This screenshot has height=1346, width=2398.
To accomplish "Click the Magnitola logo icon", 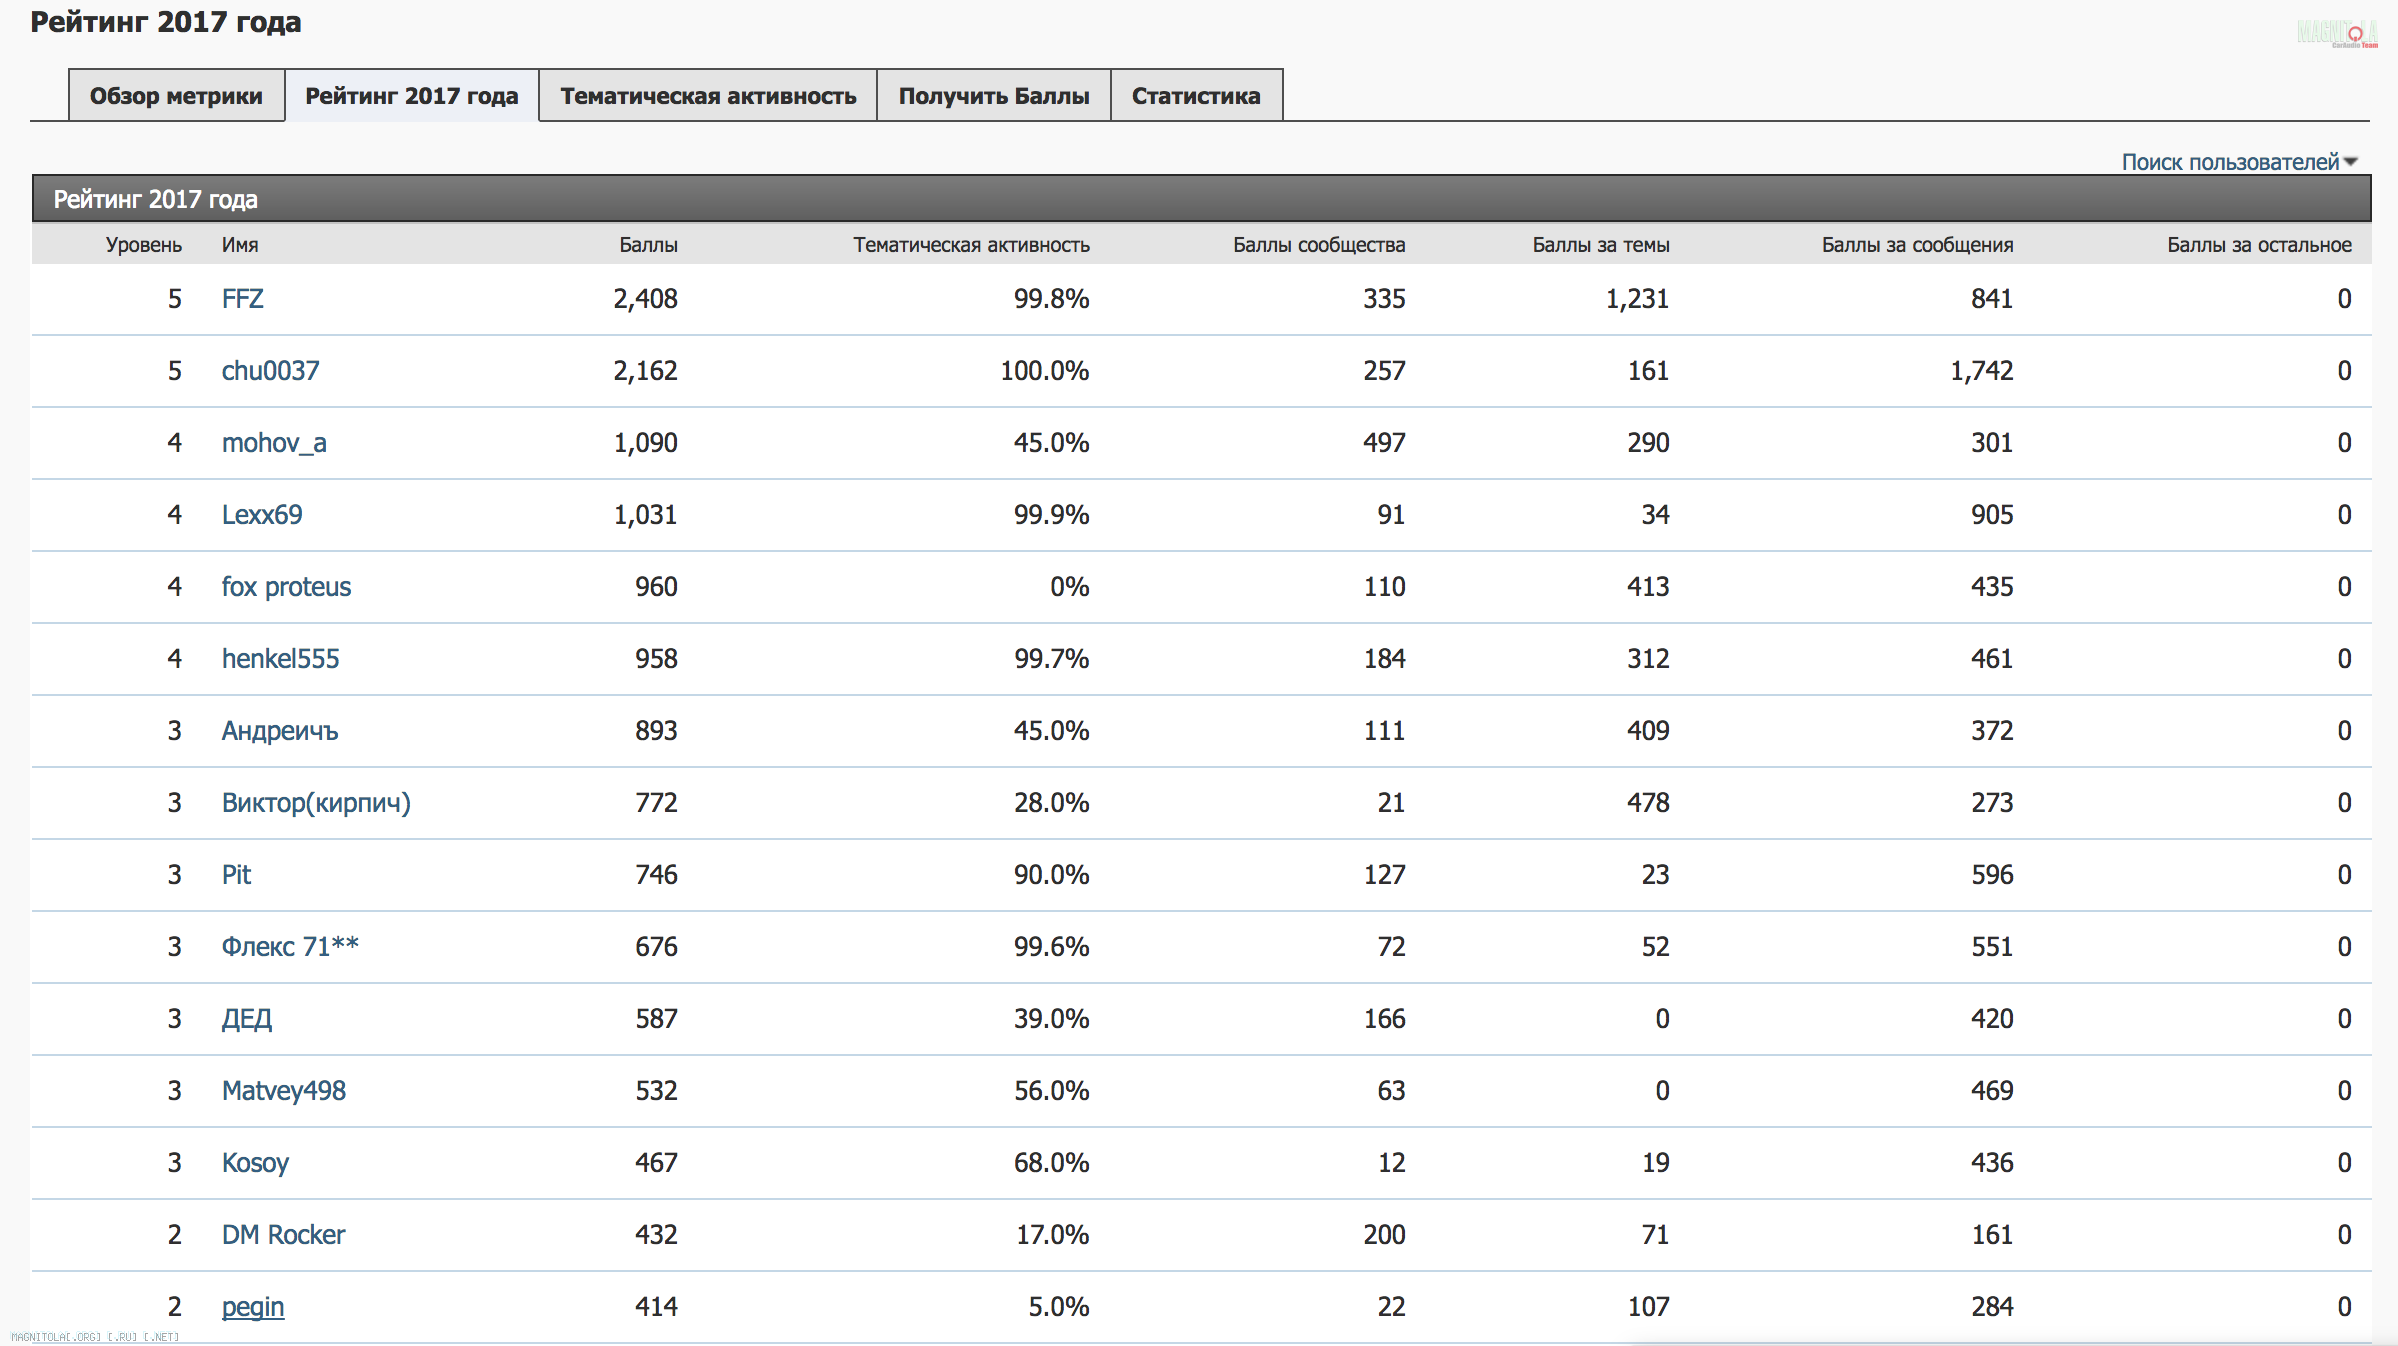I will coord(2336,34).
